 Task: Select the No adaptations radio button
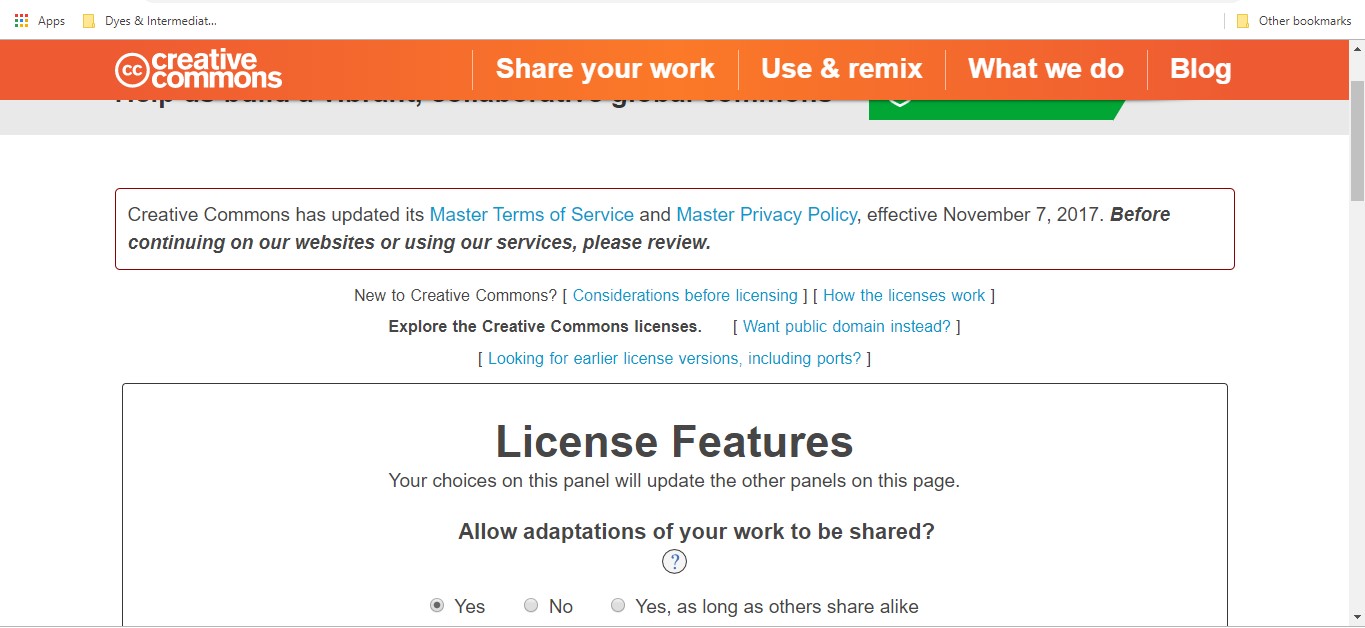pyautogui.click(x=531, y=605)
